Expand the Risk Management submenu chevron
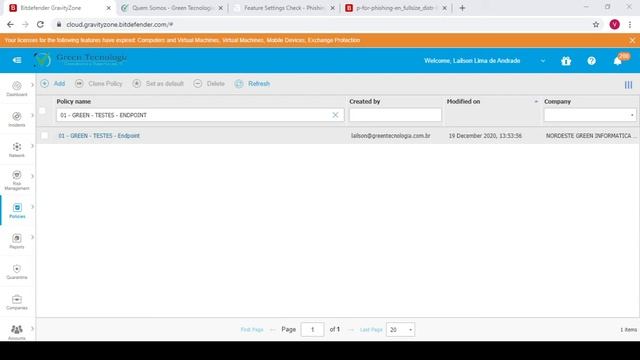The height and width of the screenshot is (360, 640). click(x=32, y=176)
